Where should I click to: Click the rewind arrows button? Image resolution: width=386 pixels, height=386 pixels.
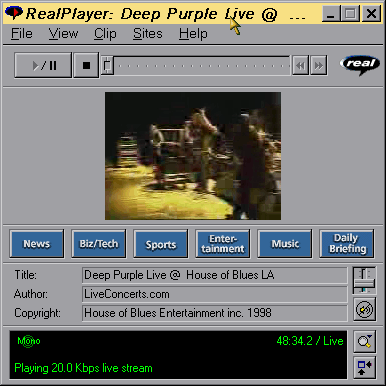click(300, 66)
